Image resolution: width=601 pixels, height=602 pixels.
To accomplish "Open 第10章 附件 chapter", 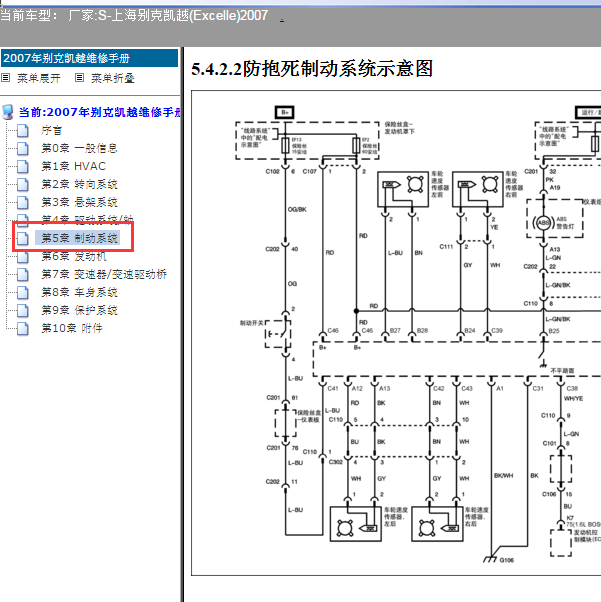I will [71, 328].
